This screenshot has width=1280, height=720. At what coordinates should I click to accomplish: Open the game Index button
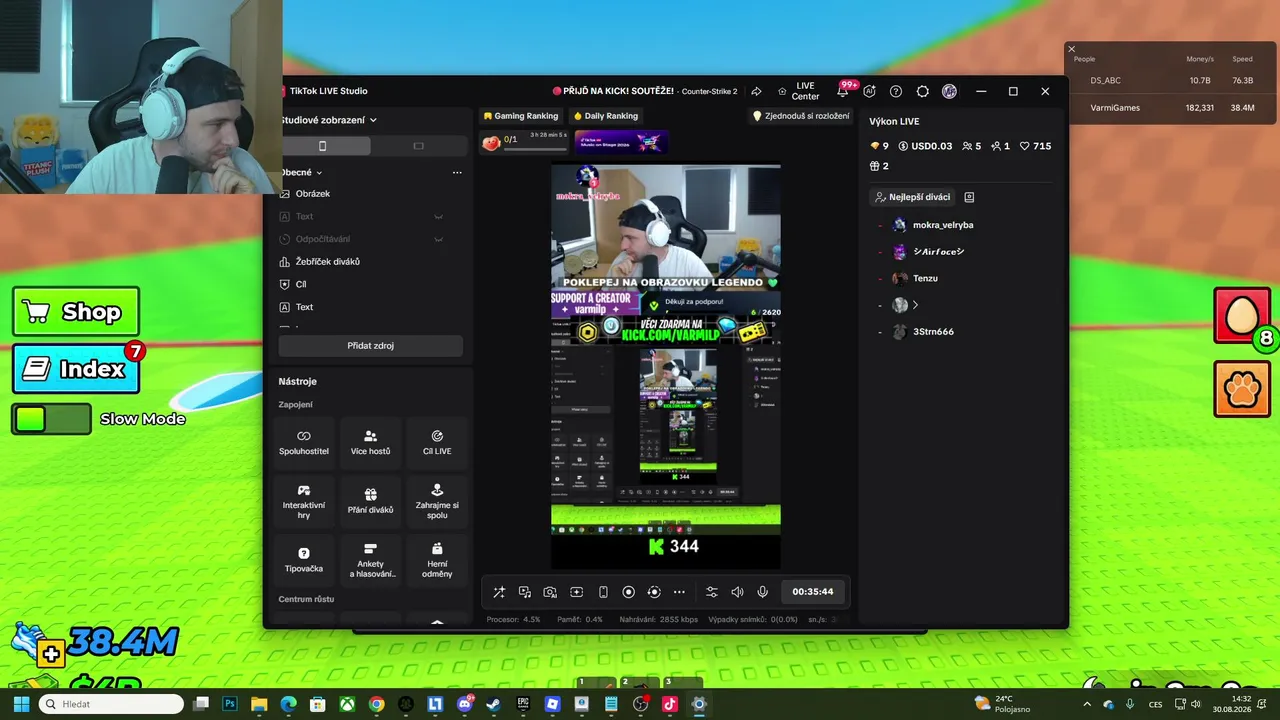click(76, 369)
